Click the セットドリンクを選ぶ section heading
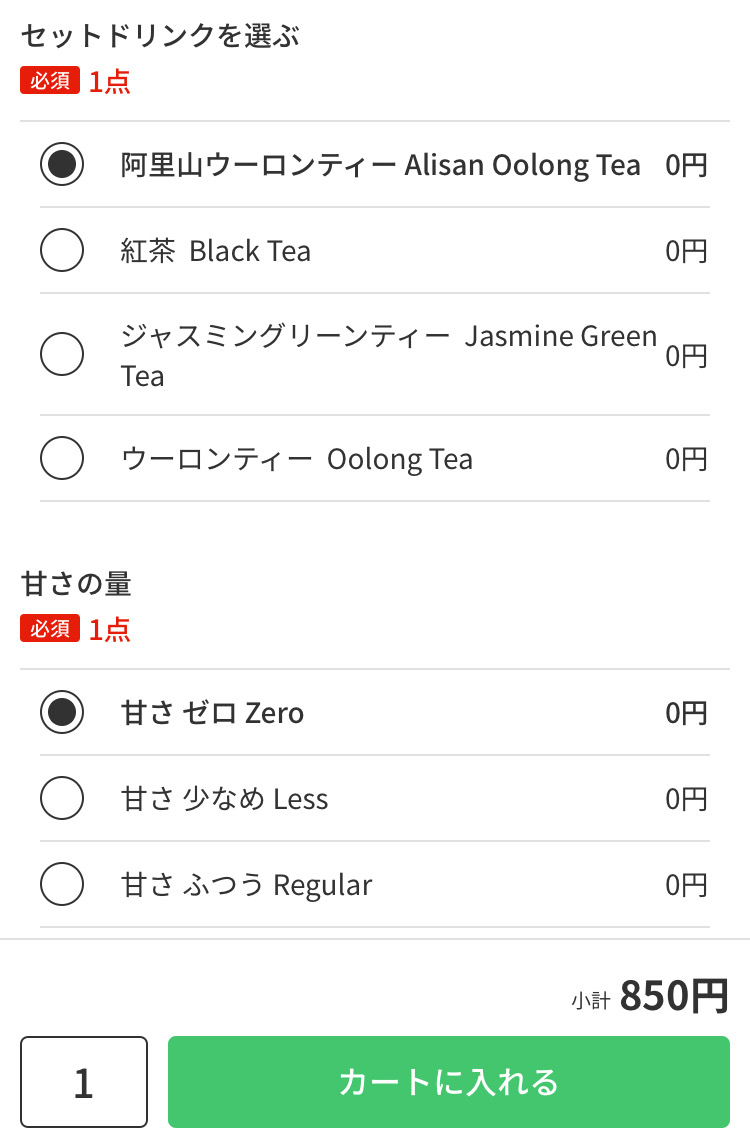 click(x=160, y=37)
